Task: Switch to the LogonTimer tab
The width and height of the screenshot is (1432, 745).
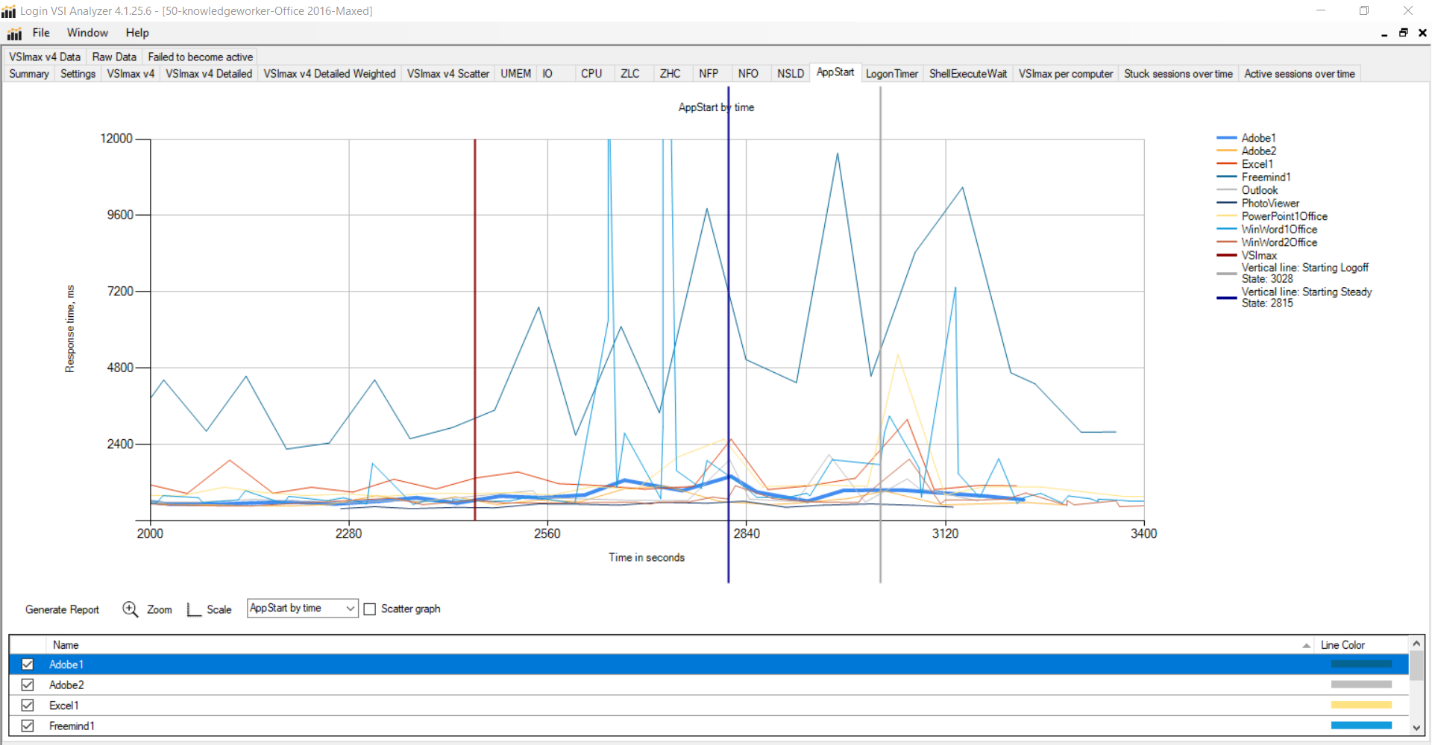Action: tap(892, 74)
